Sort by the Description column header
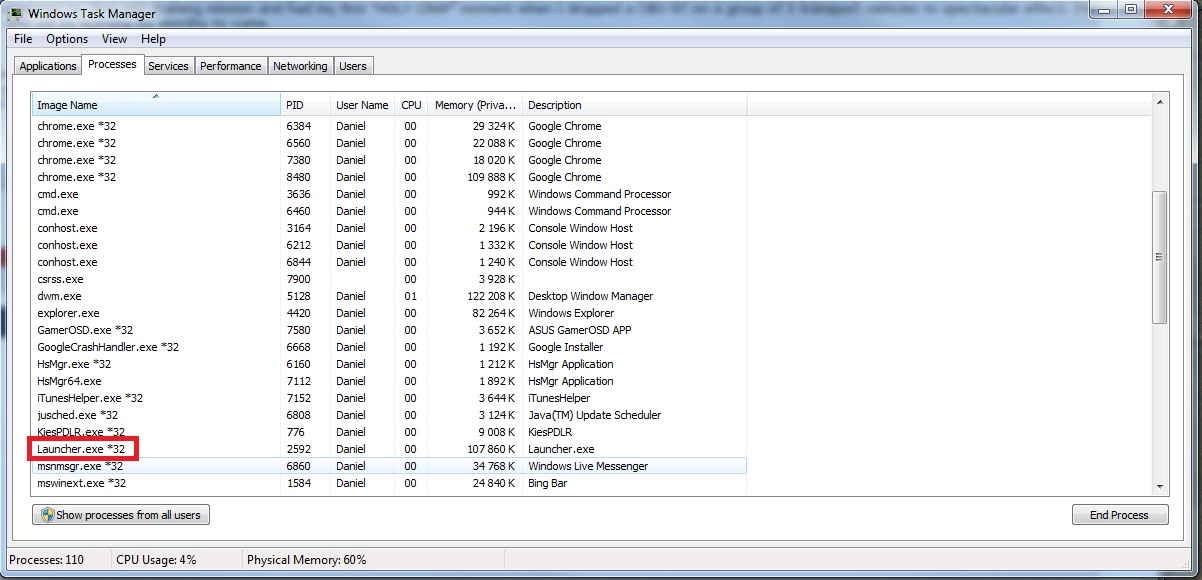The width and height of the screenshot is (1202, 580). click(x=634, y=105)
